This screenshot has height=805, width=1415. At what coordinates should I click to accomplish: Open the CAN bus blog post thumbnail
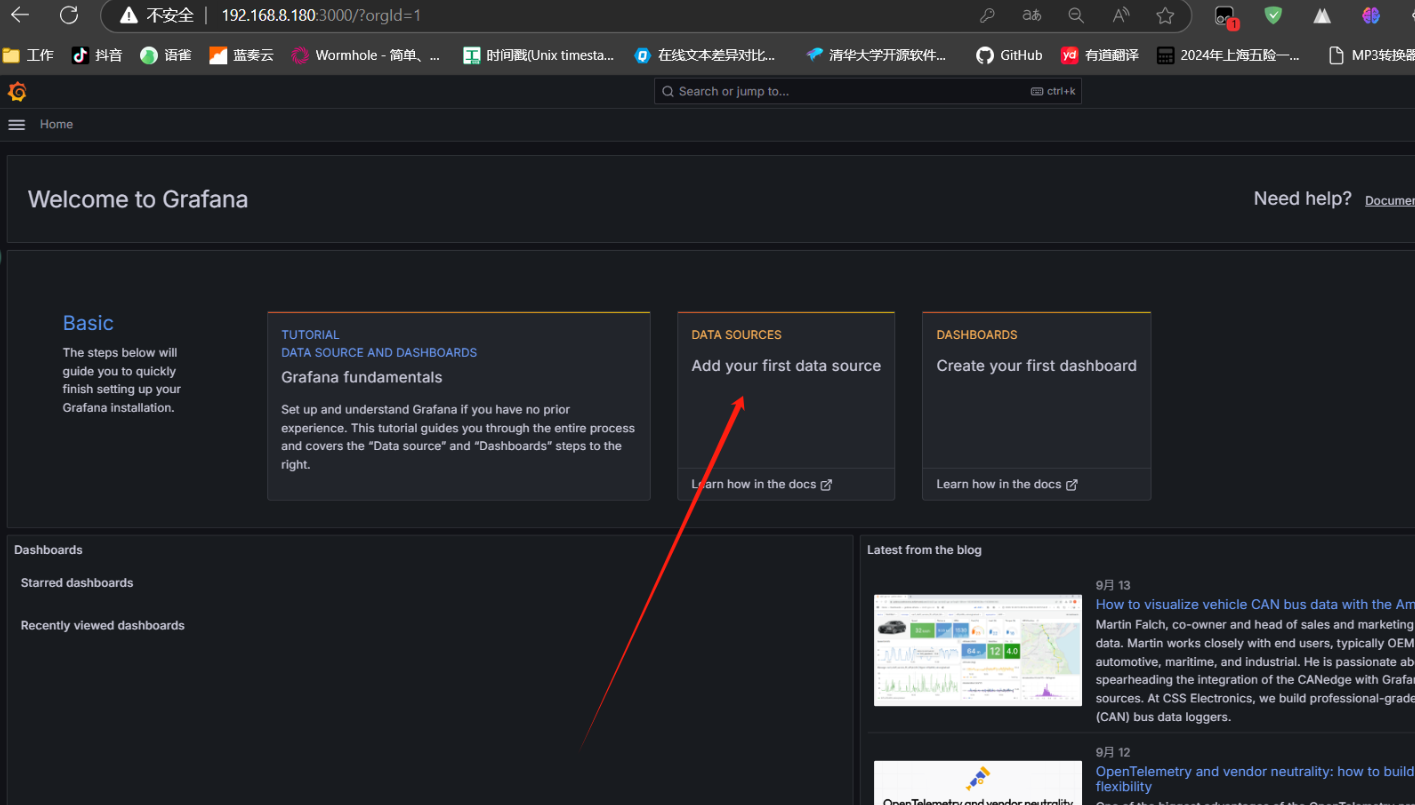[977, 650]
